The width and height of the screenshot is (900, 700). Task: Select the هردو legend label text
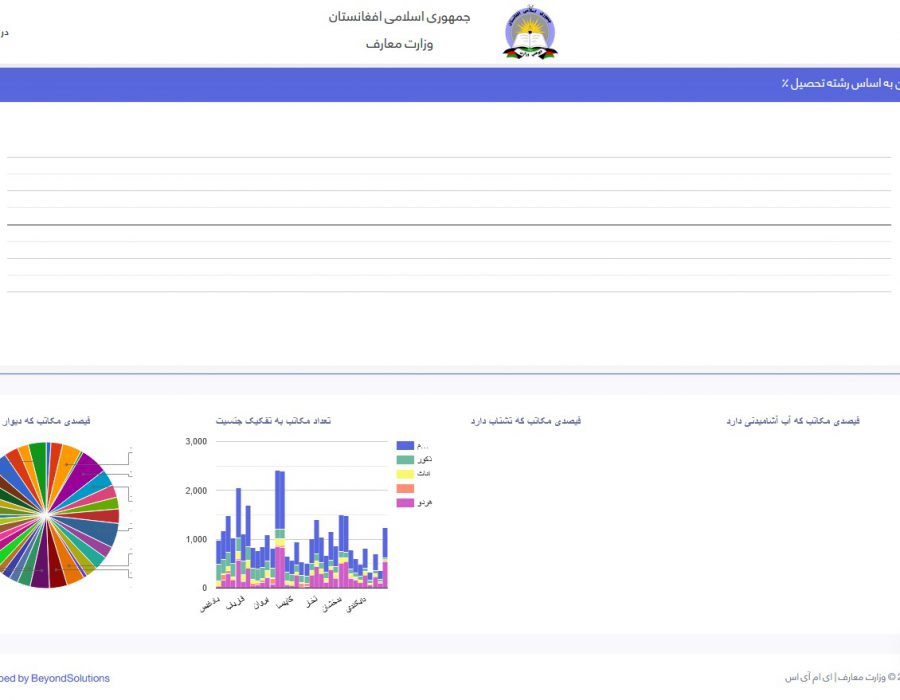click(x=425, y=502)
